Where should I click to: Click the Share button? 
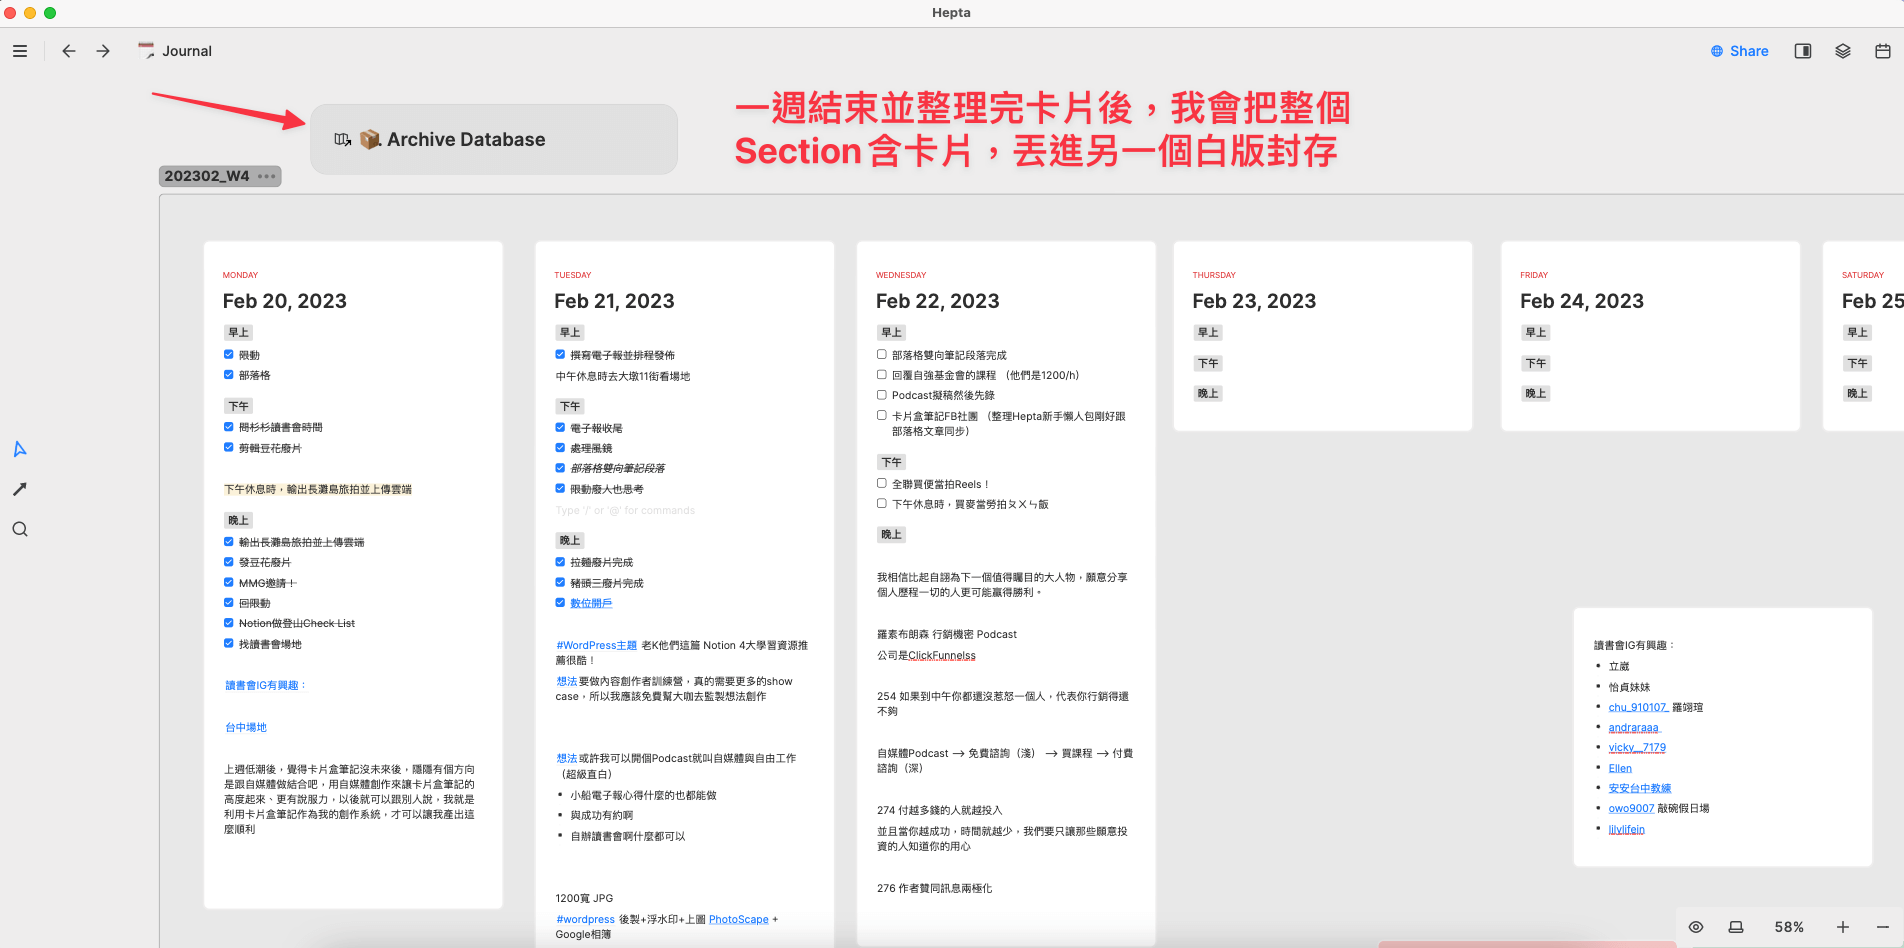(1740, 51)
